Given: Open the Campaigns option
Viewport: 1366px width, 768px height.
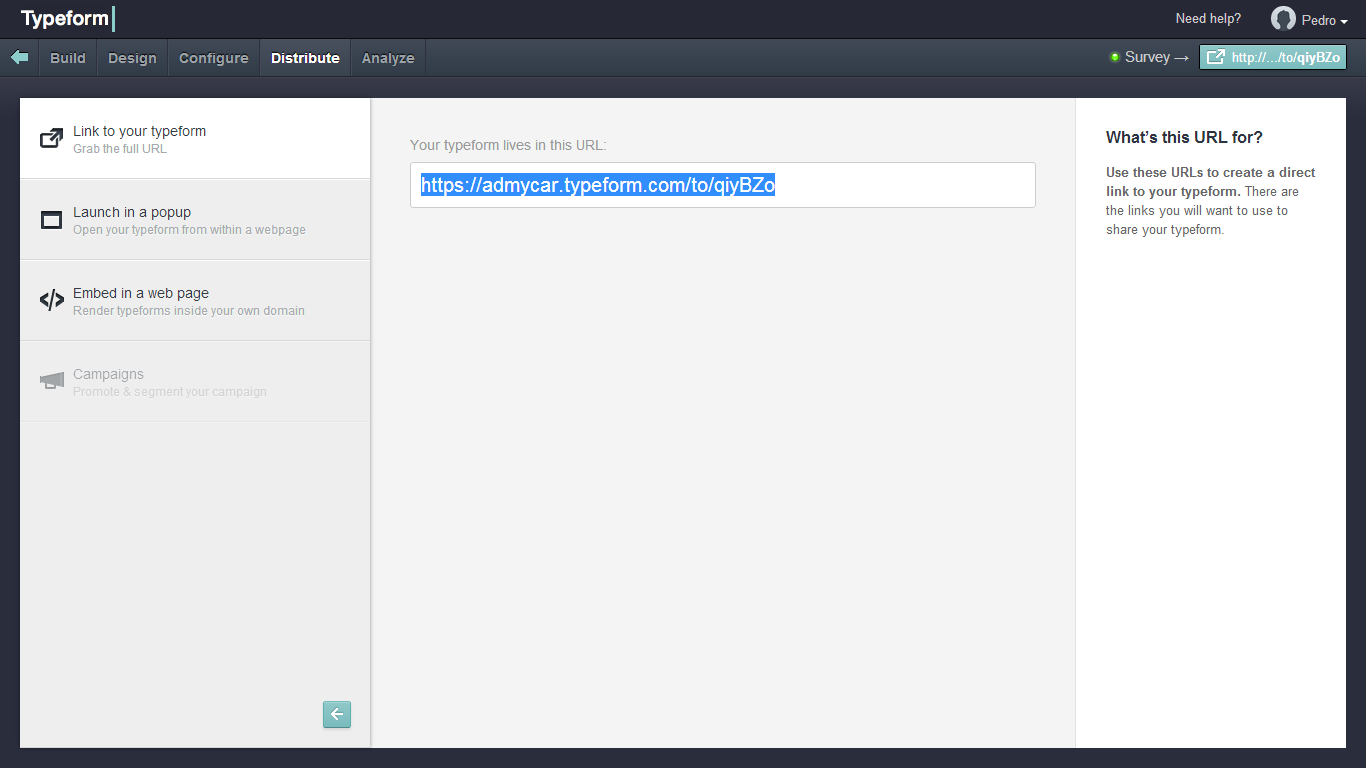Looking at the screenshot, I should [x=195, y=382].
